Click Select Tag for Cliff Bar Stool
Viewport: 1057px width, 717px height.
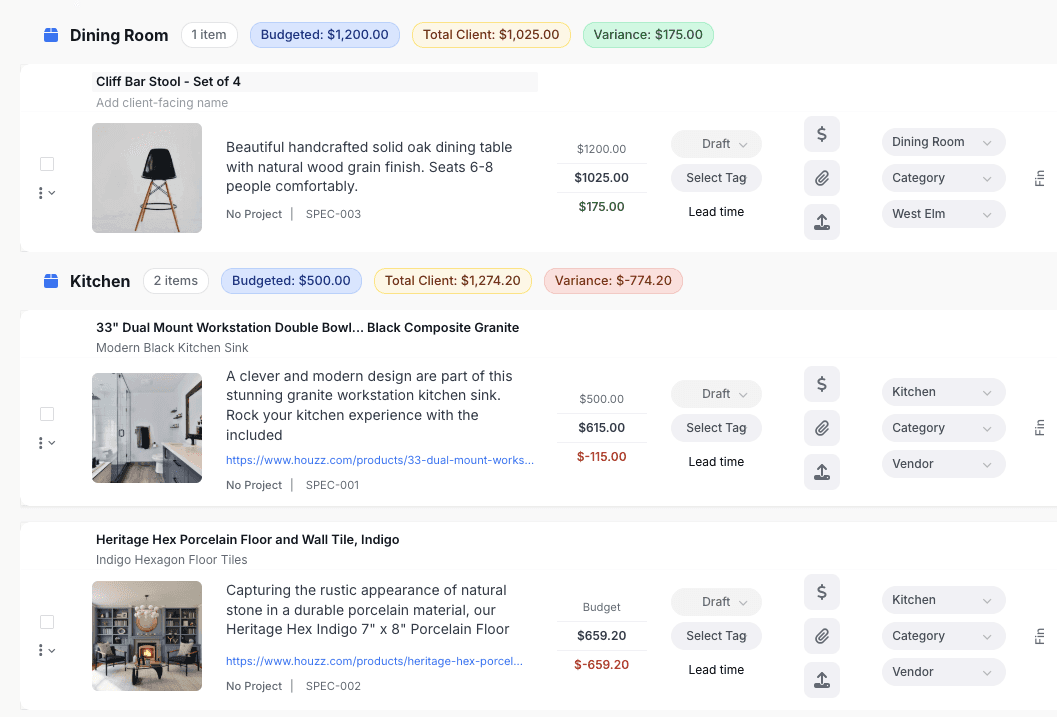pyautogui.click(x=716, y=178)
